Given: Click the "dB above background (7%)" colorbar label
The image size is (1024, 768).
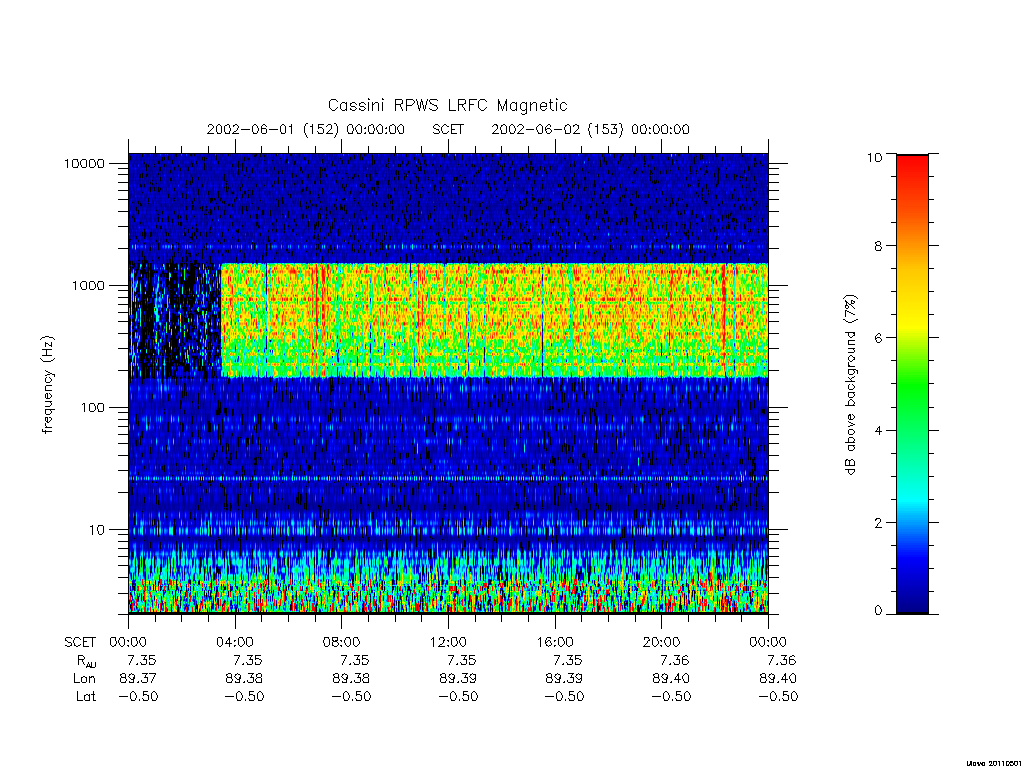Looking at the screenshot, I should 850,385.
